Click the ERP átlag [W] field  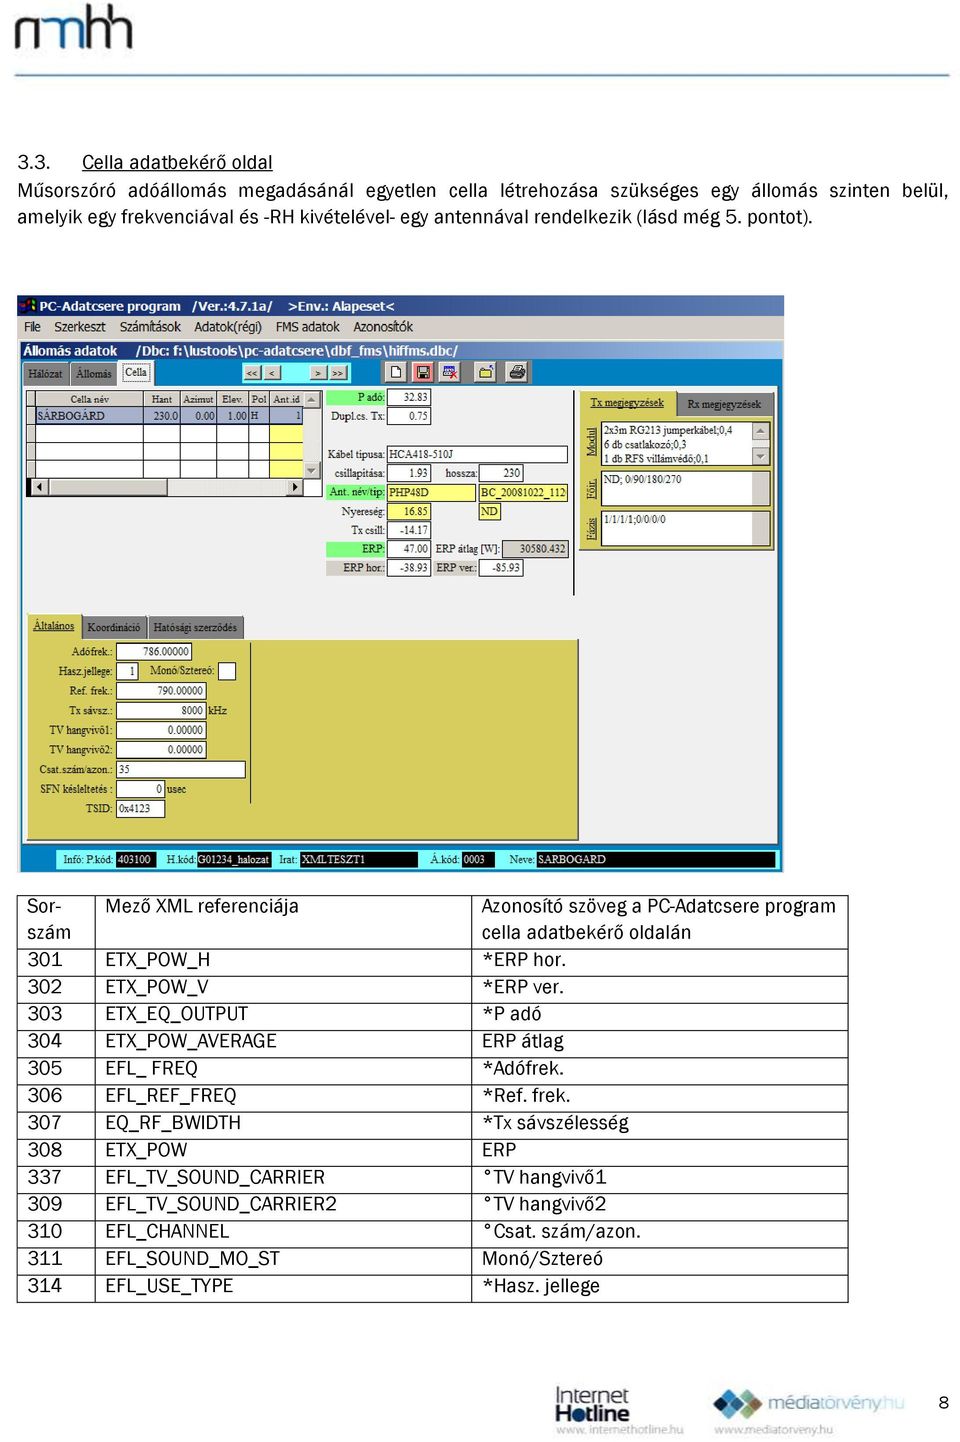(535, 549)
